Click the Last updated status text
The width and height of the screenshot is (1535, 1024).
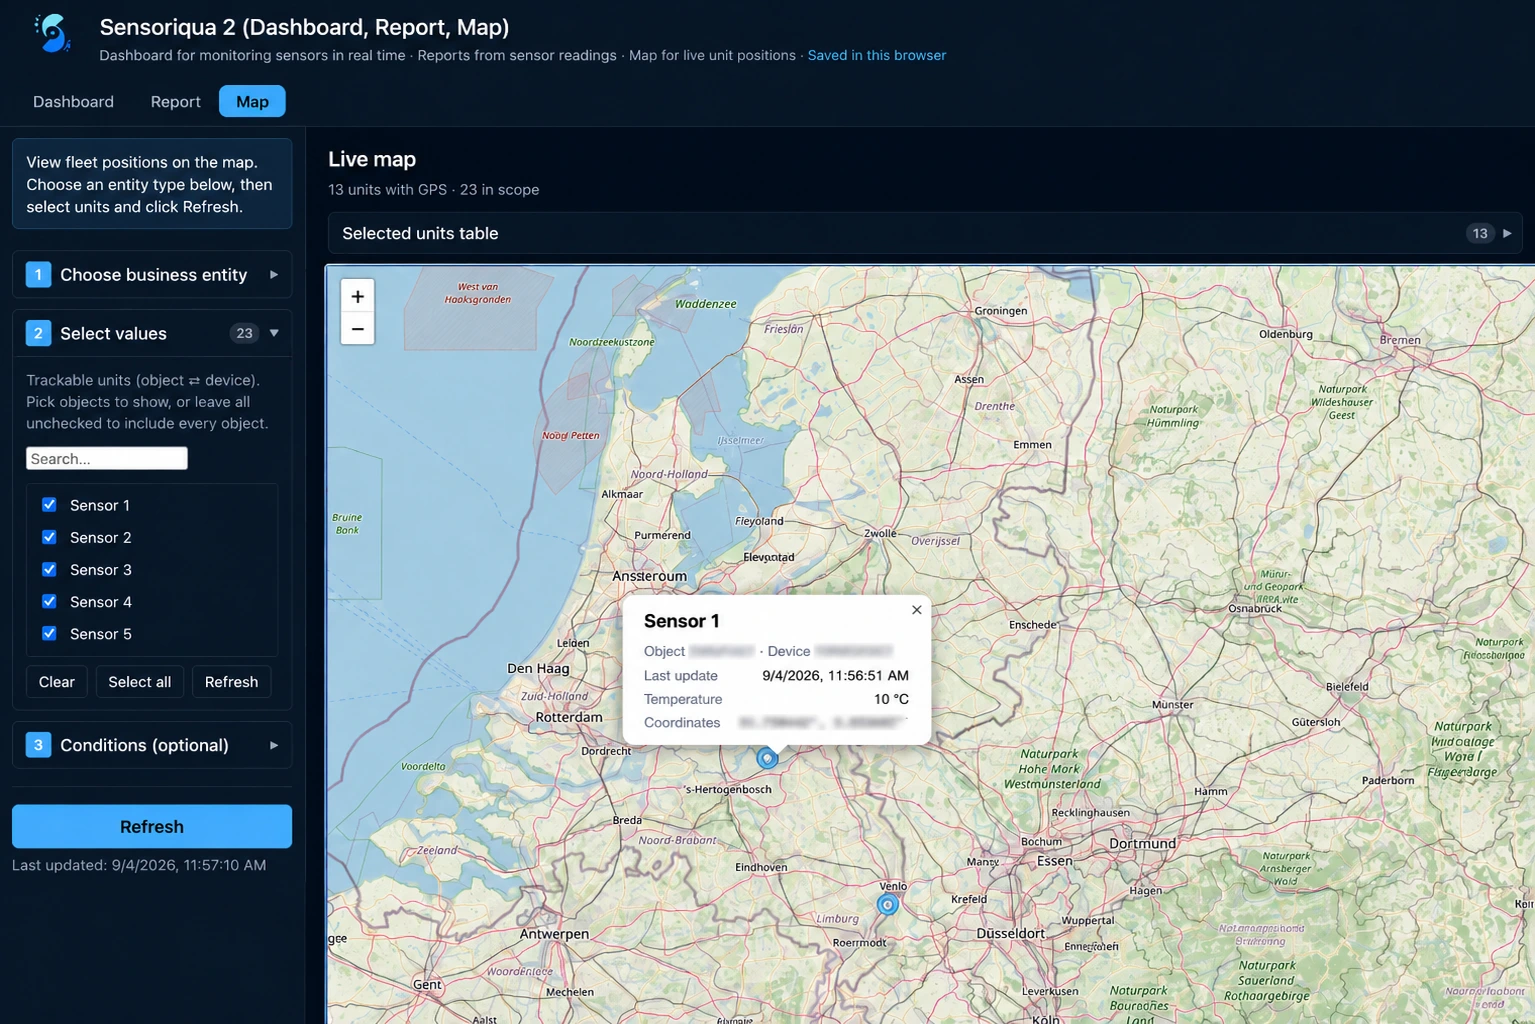[x=139, y=865]
